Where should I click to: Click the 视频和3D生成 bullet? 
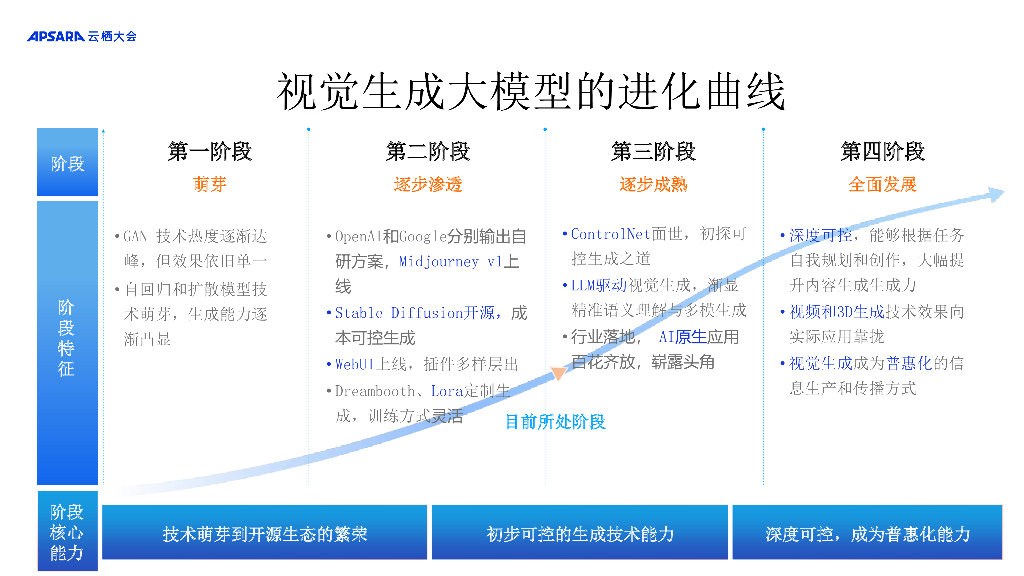872,324
